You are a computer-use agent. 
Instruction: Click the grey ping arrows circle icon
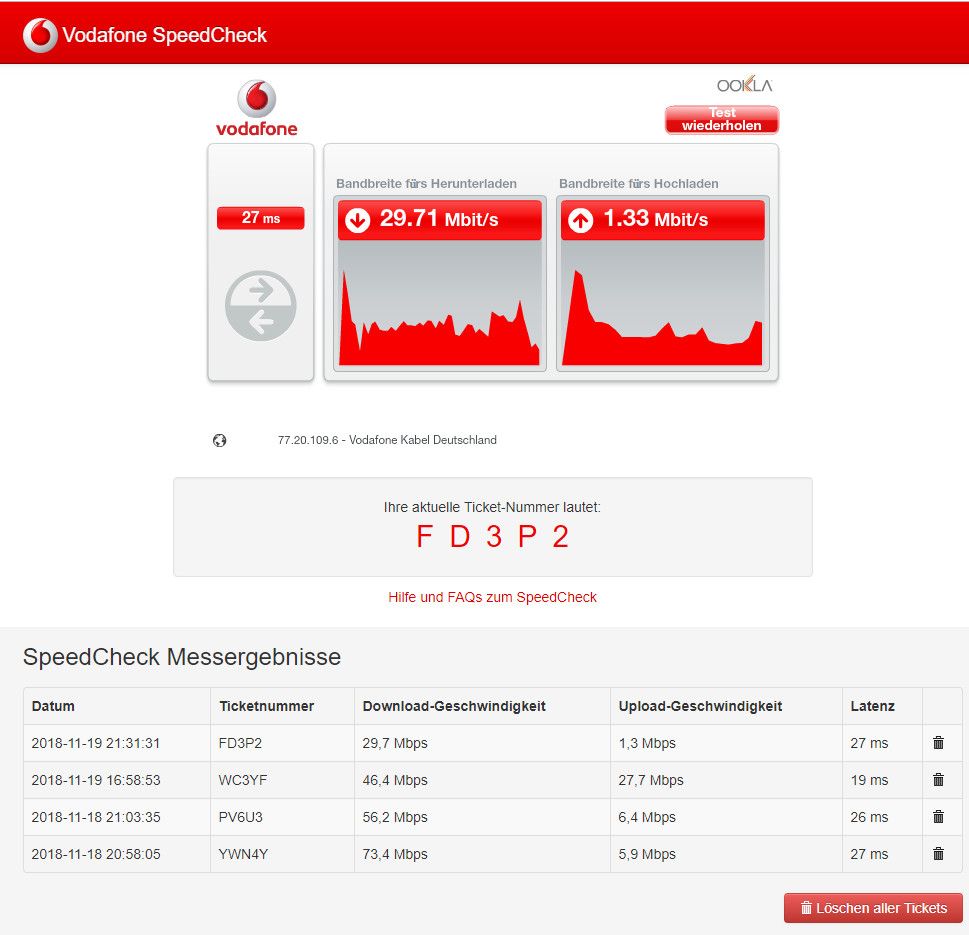[261, 306]
